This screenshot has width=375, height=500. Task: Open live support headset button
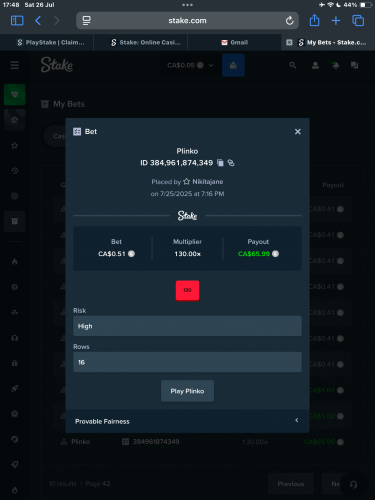[x=353, y=484]
